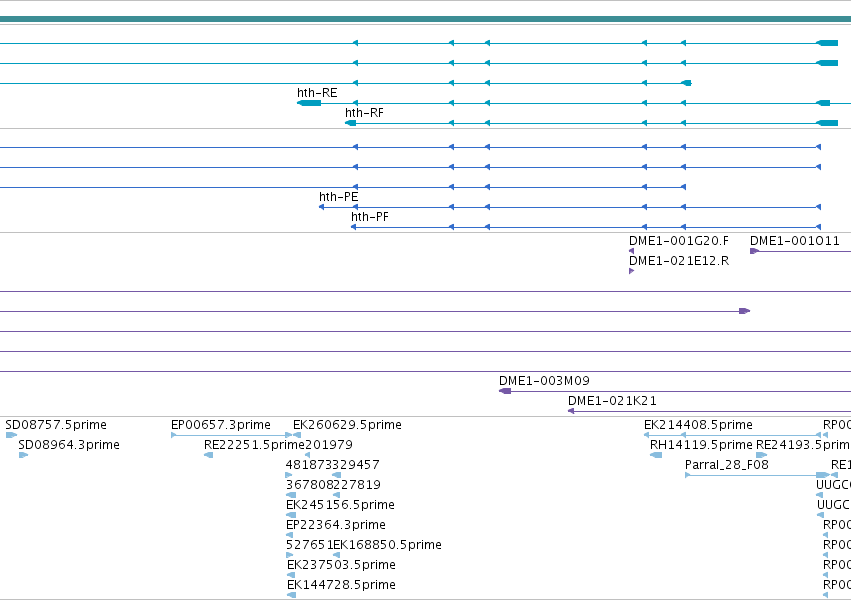This screenshot has height=600, width=851.
Task: Click the EK237503.5prime blue arrow glyph
Action: (291, 575)
